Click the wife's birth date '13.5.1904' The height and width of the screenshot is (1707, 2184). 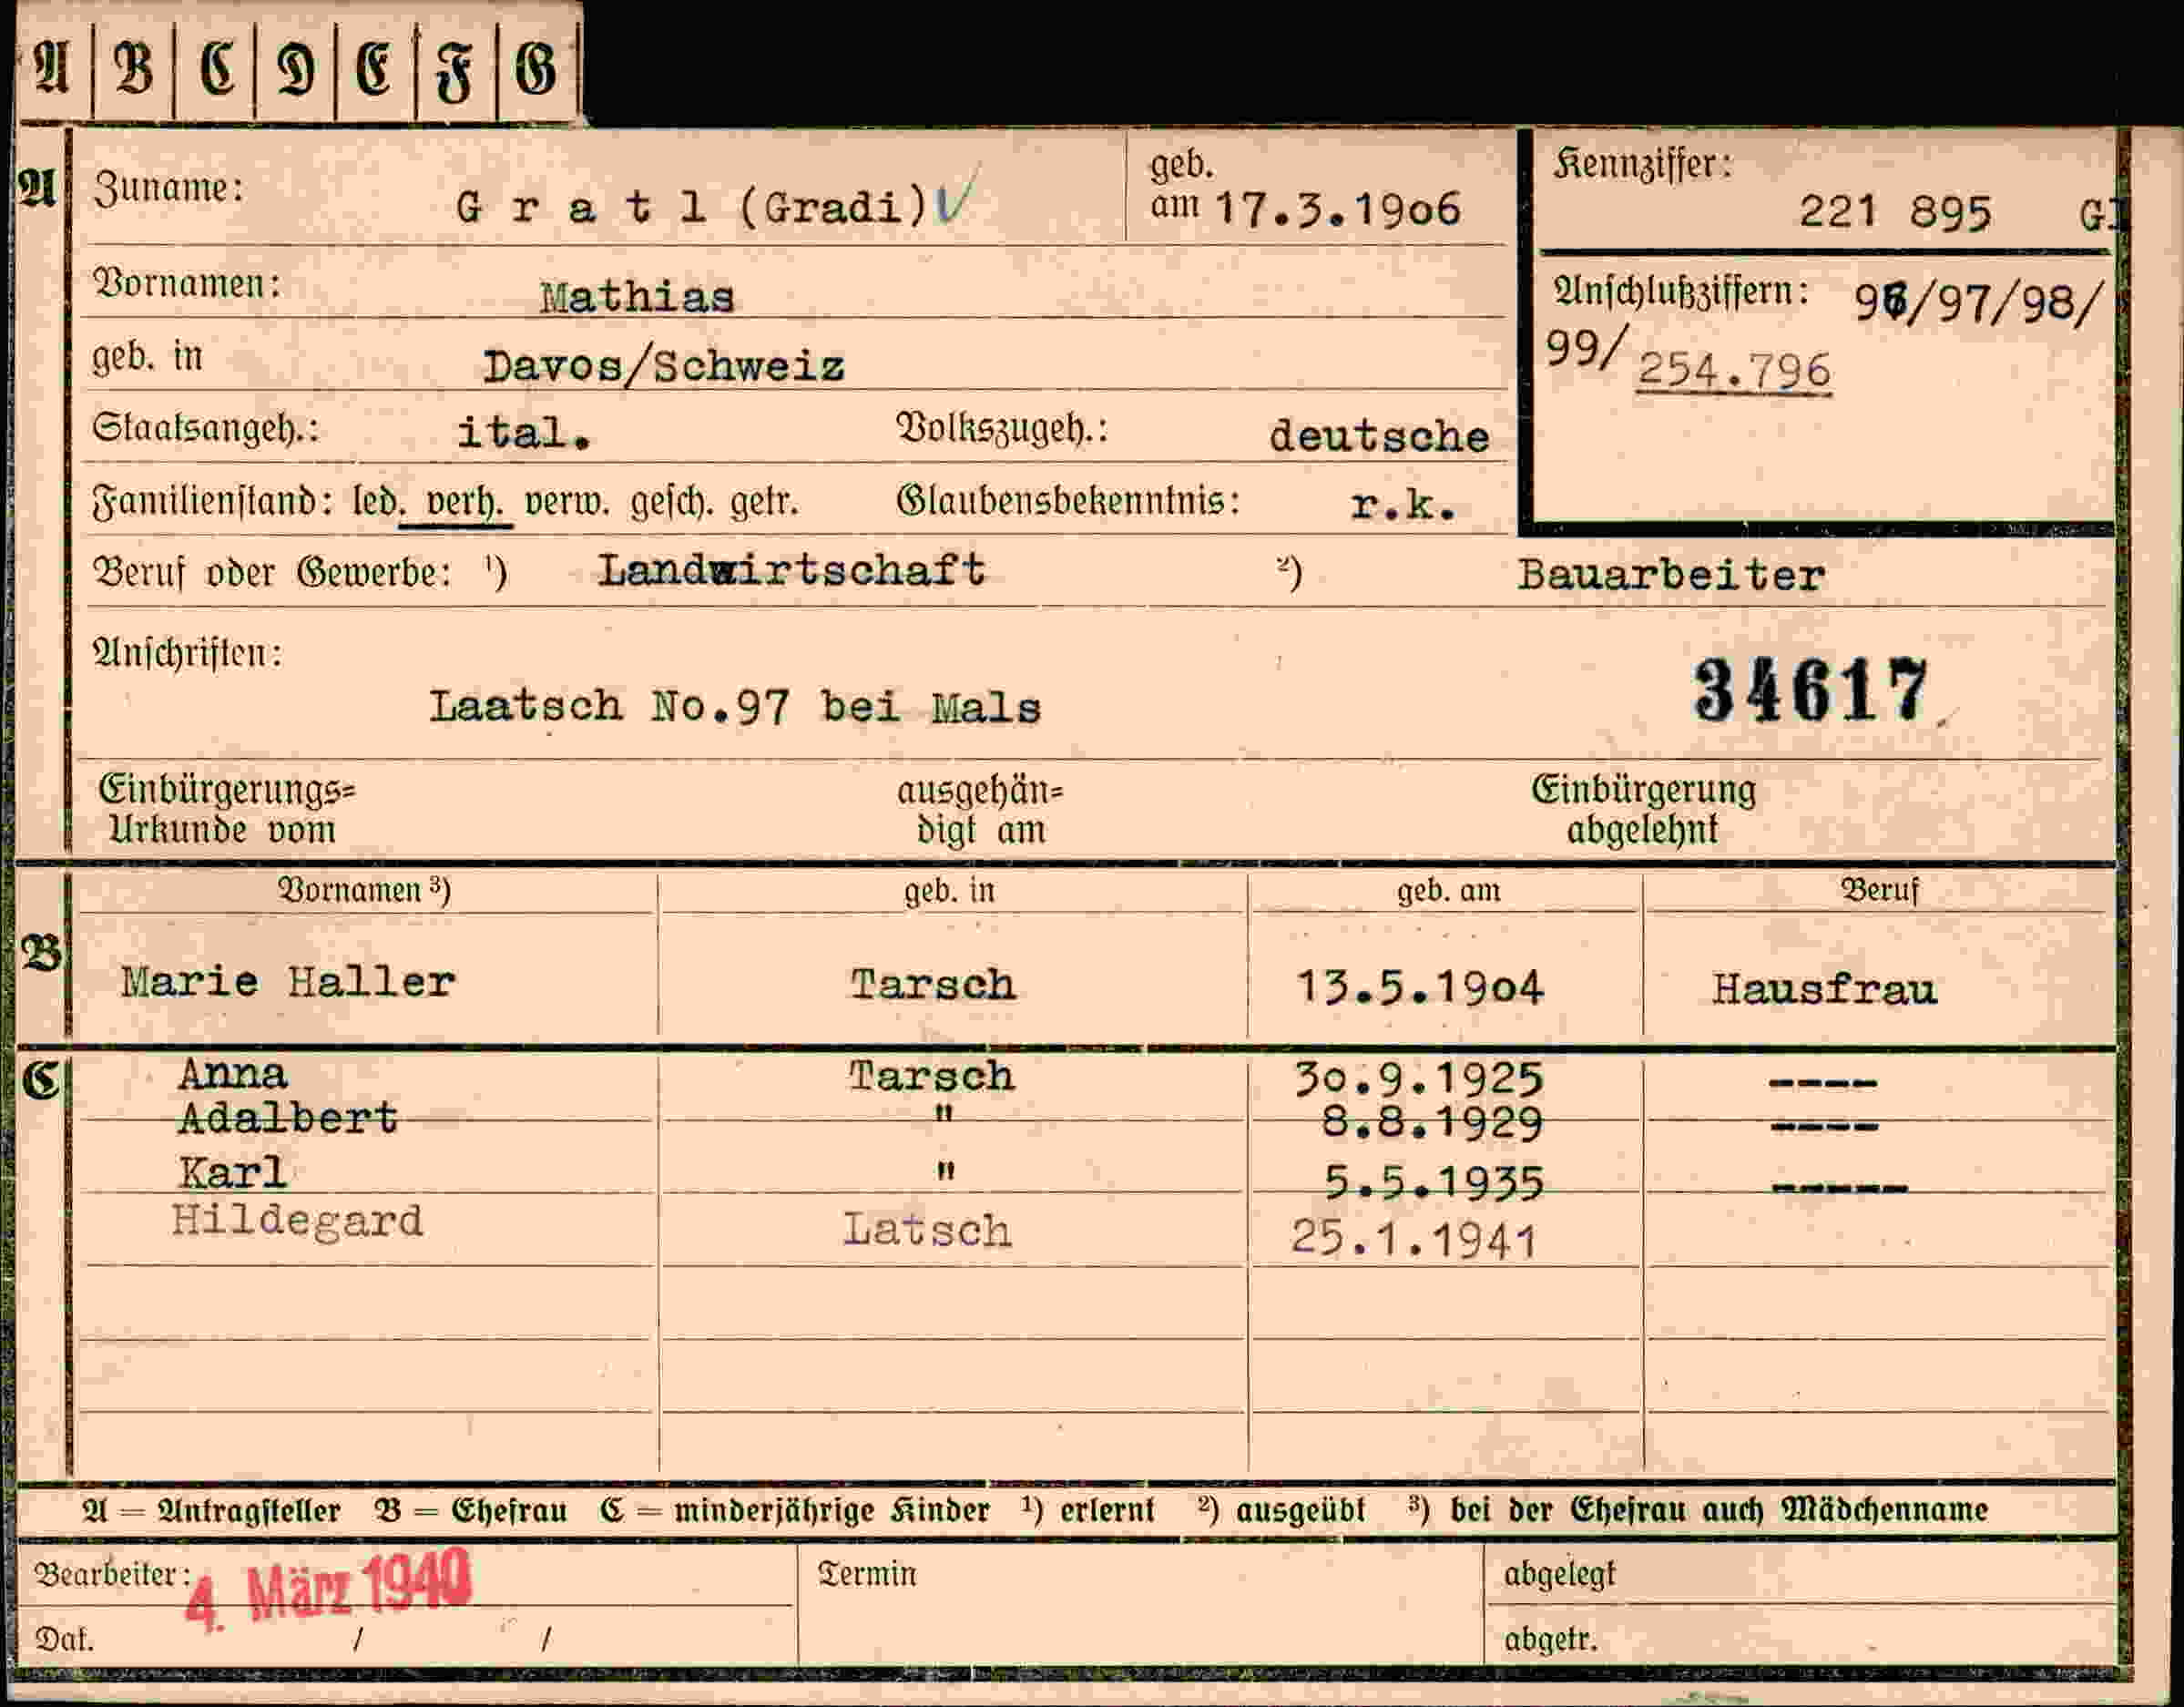tap(1420, 988)
